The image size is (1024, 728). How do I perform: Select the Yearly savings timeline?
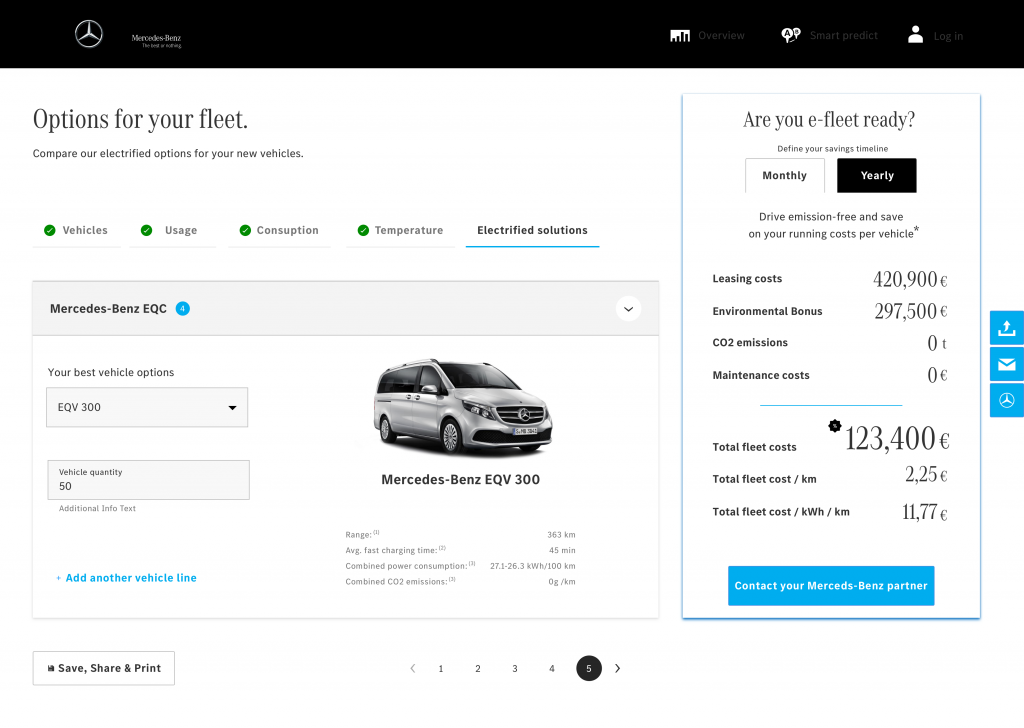point(876,175)
